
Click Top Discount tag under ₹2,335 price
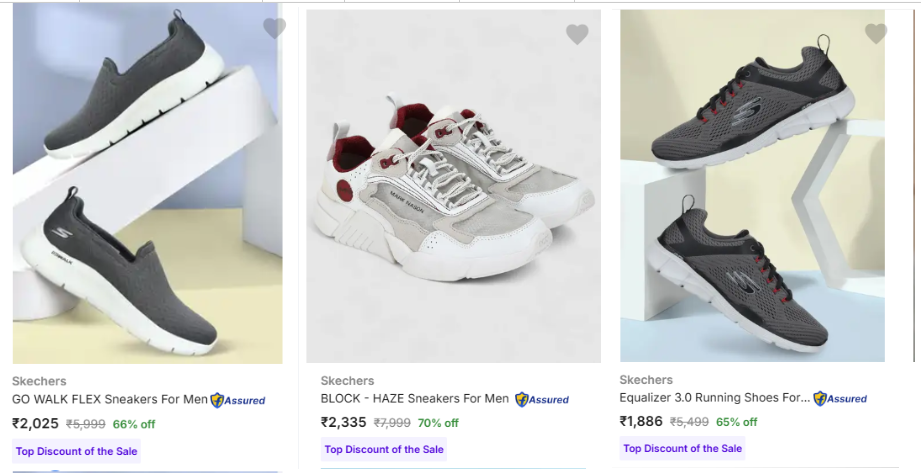click(384, 450)
